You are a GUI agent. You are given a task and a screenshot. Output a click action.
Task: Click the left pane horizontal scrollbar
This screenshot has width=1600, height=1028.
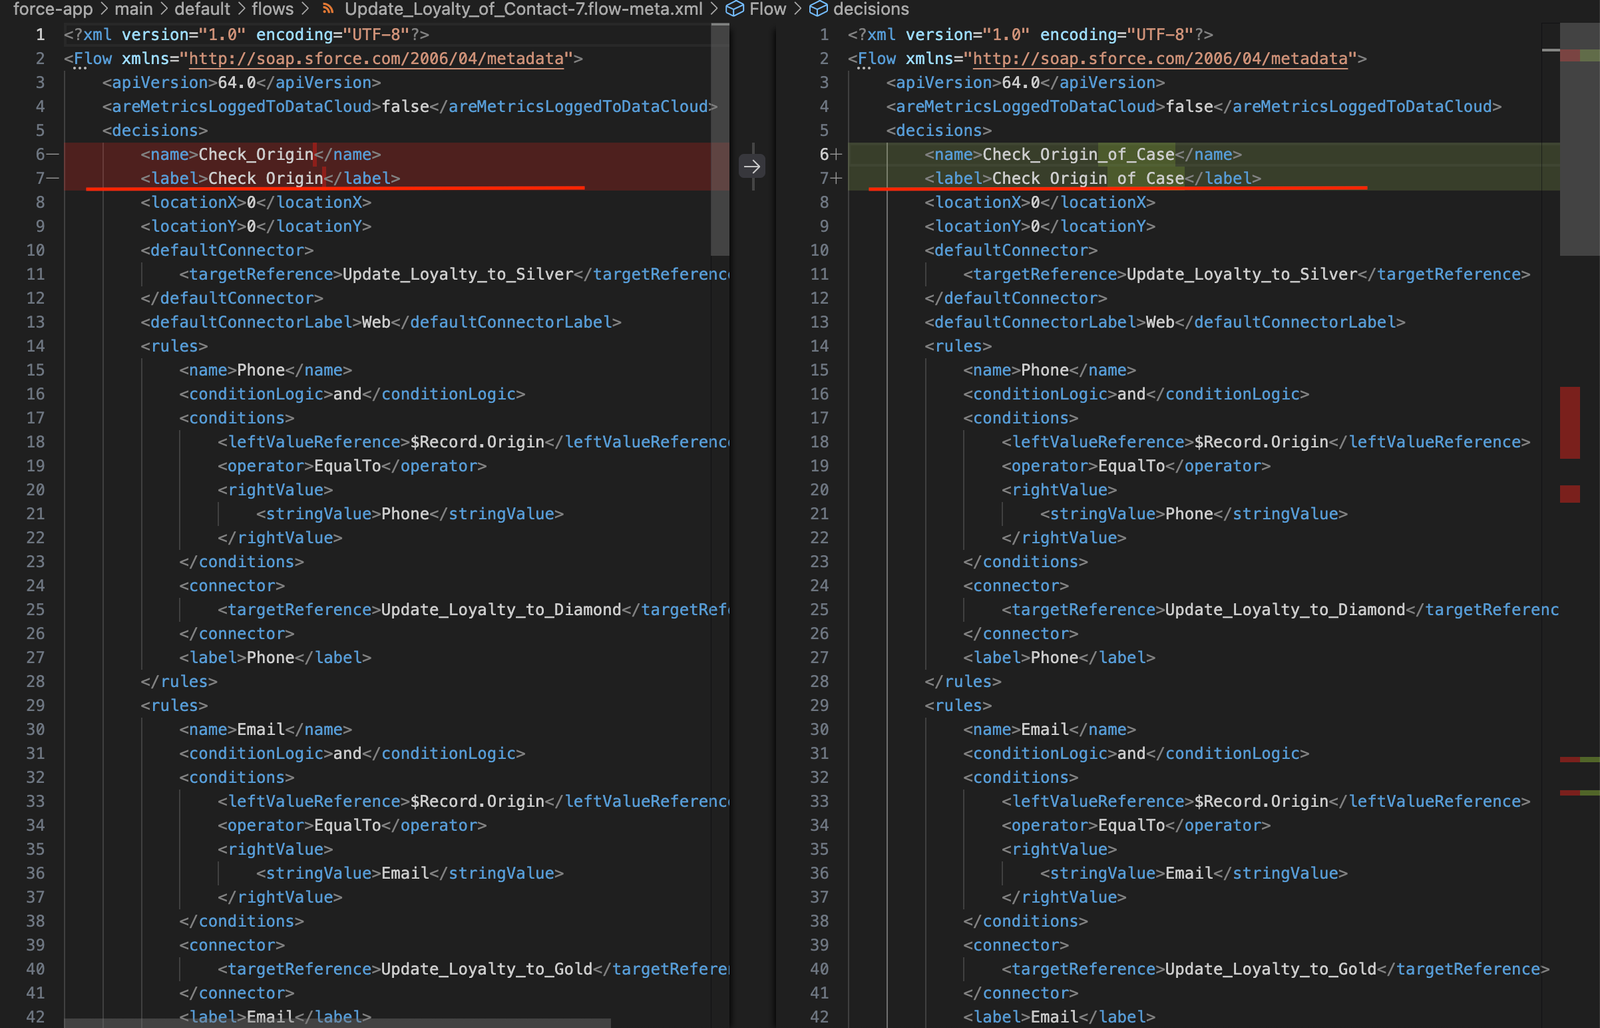coord(340,1022)
